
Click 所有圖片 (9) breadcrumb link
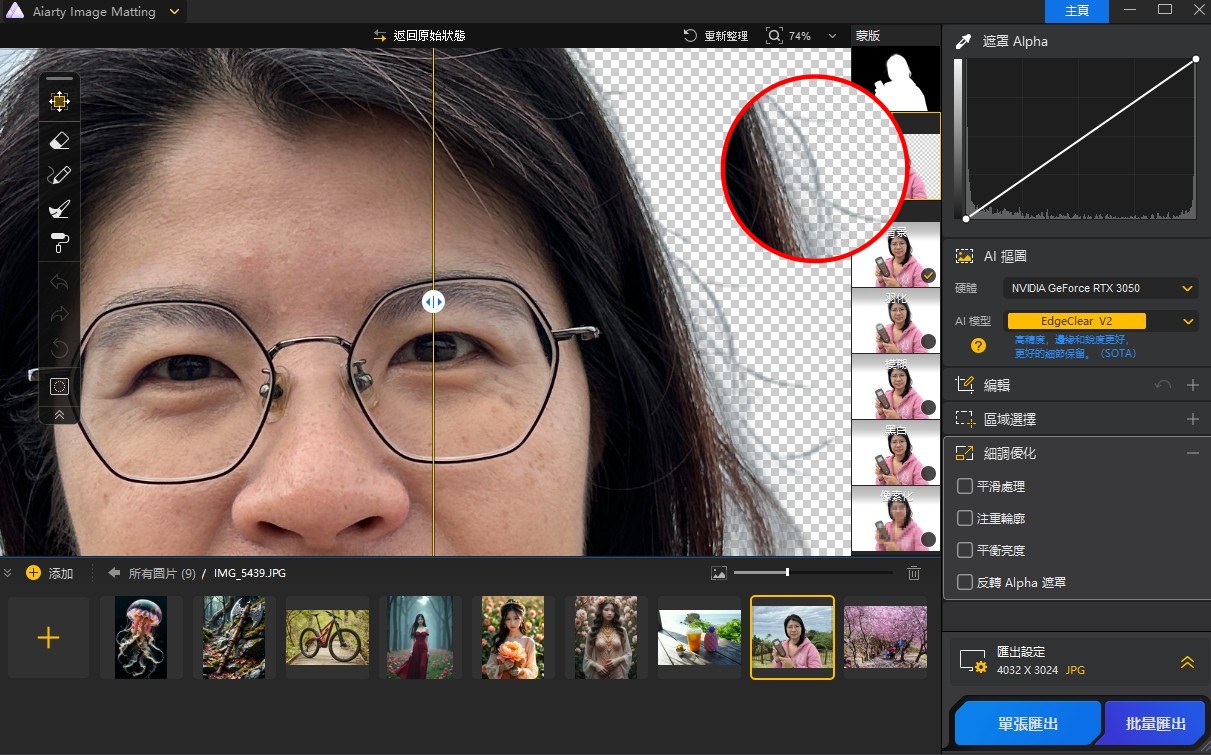click(x=162, y=573)
